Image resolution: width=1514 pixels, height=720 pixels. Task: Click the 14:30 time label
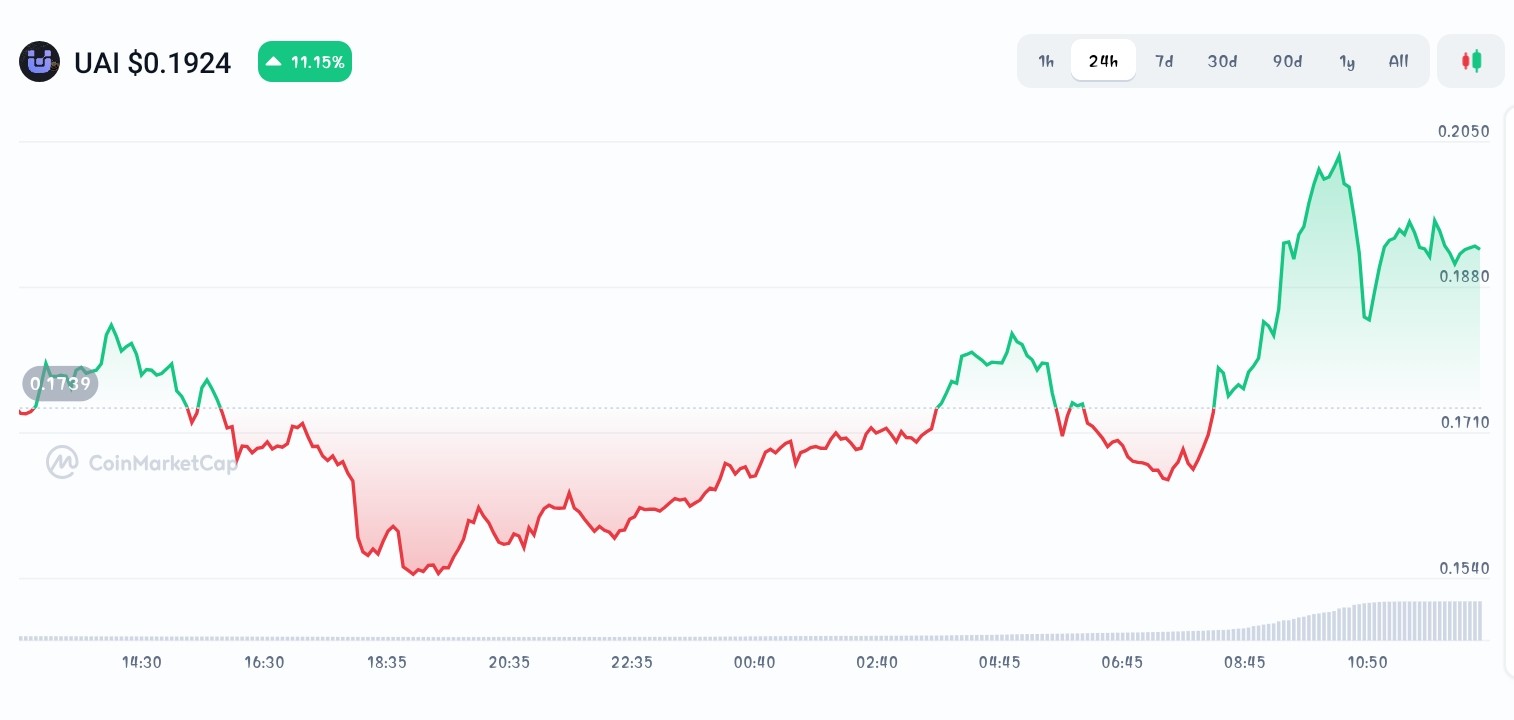[142, 662]
